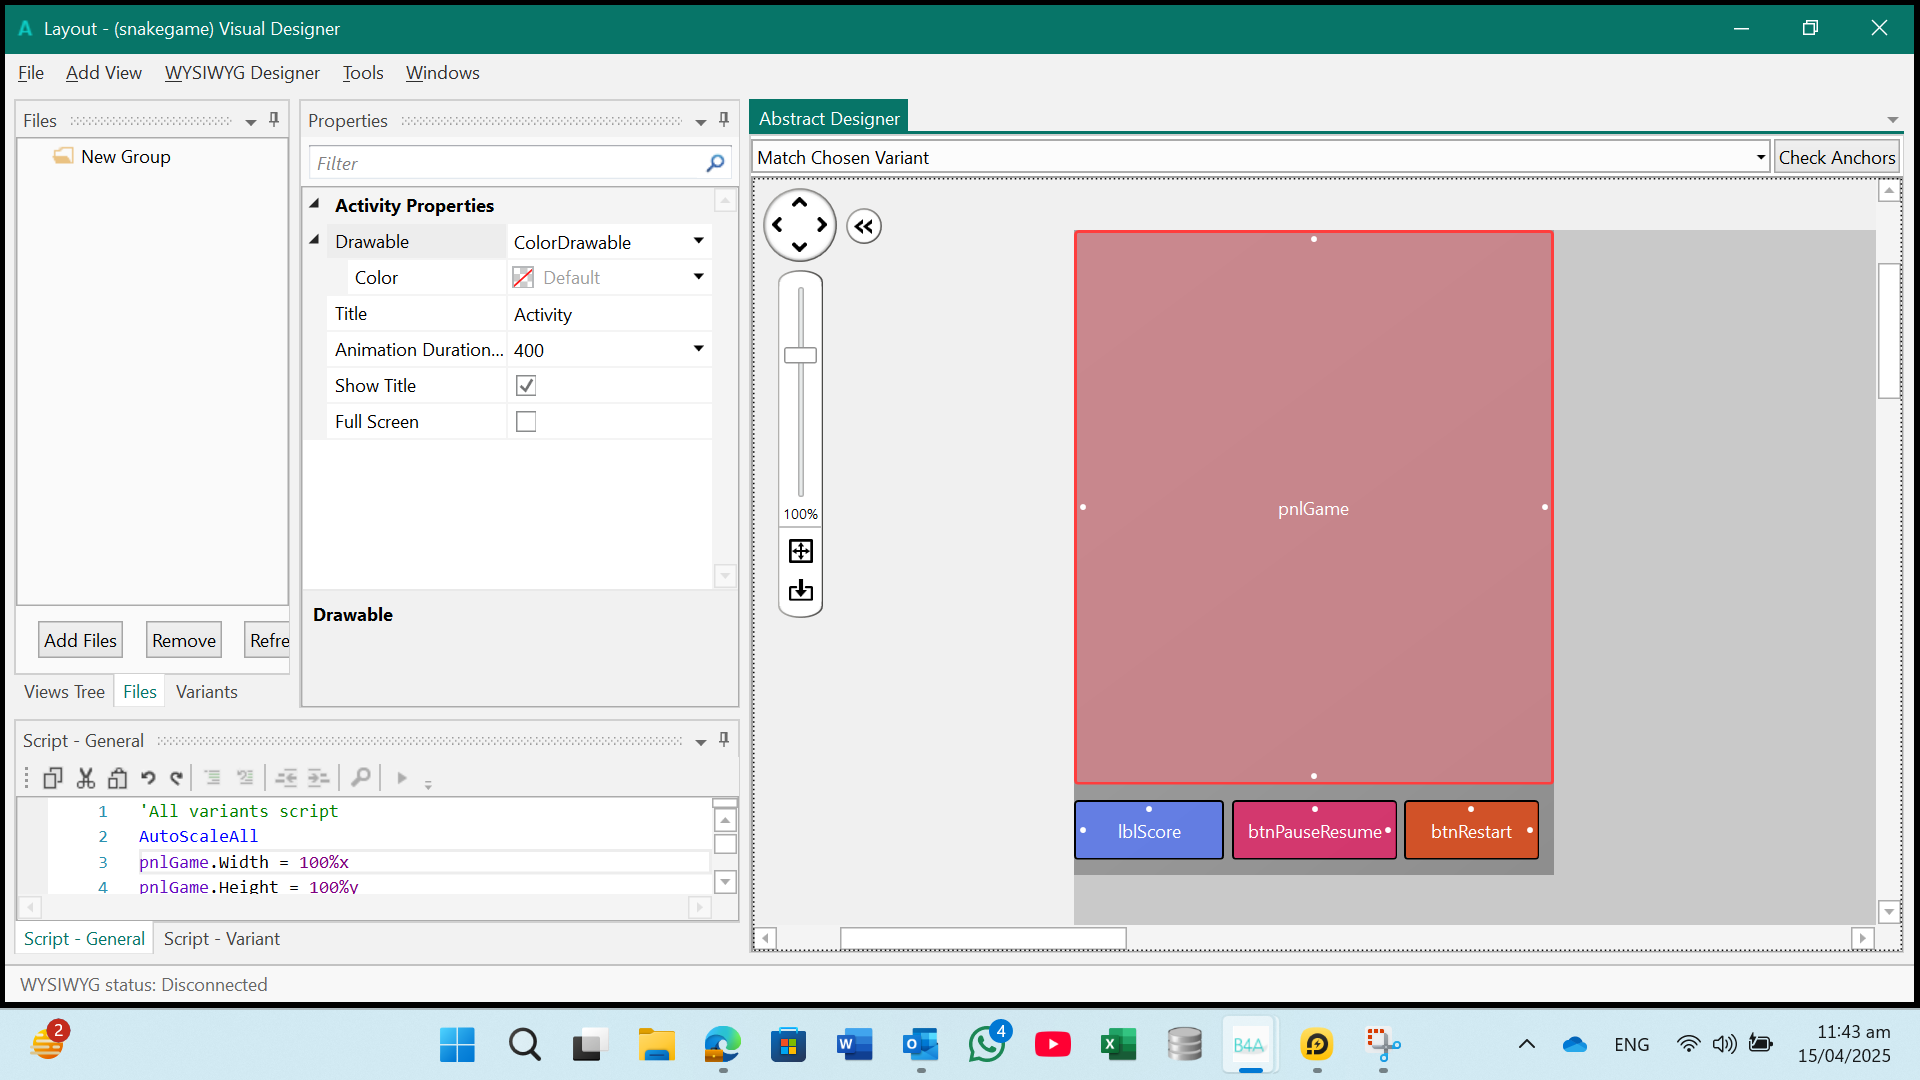The image size is (1920, 1080).
Task: Click the fit-to-view icon under zoom slider
Action: coord(800,550)
